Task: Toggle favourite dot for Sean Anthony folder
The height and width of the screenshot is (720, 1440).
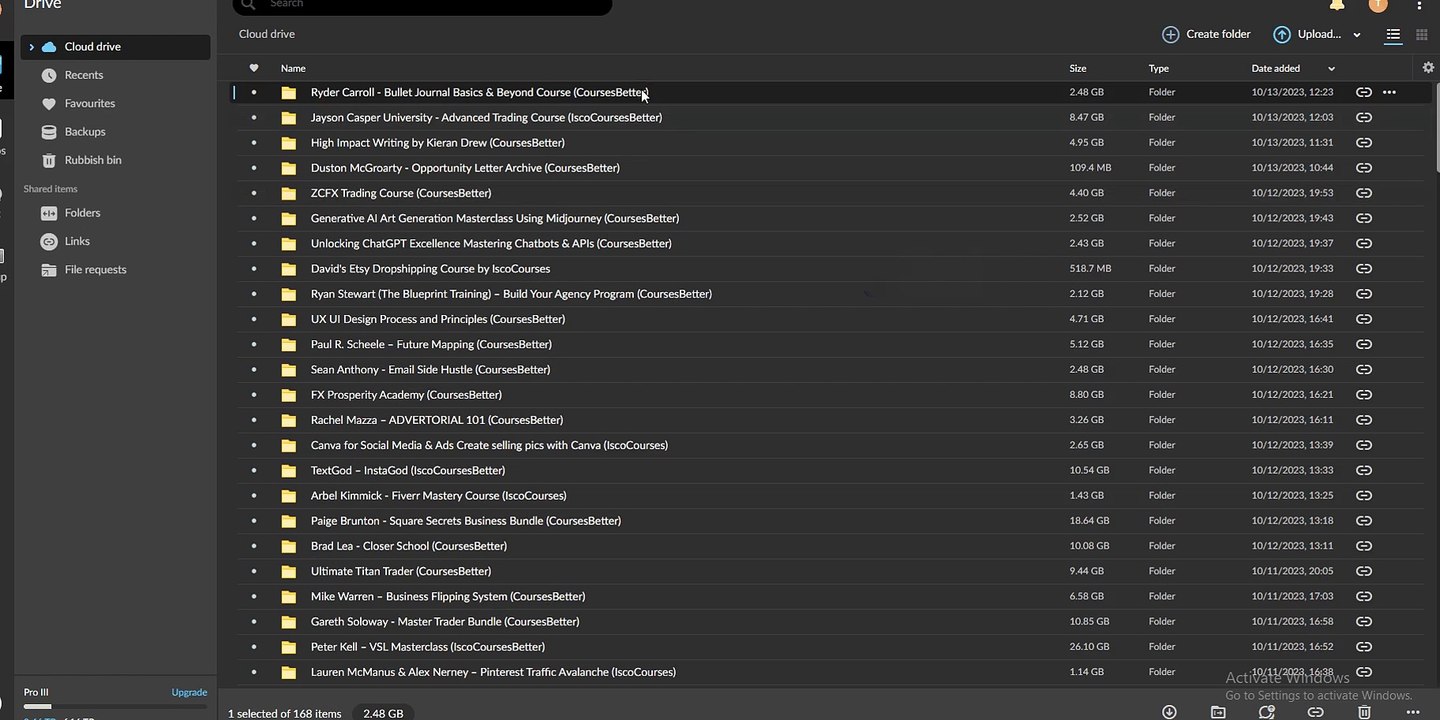Action: (x=254, y=370)
